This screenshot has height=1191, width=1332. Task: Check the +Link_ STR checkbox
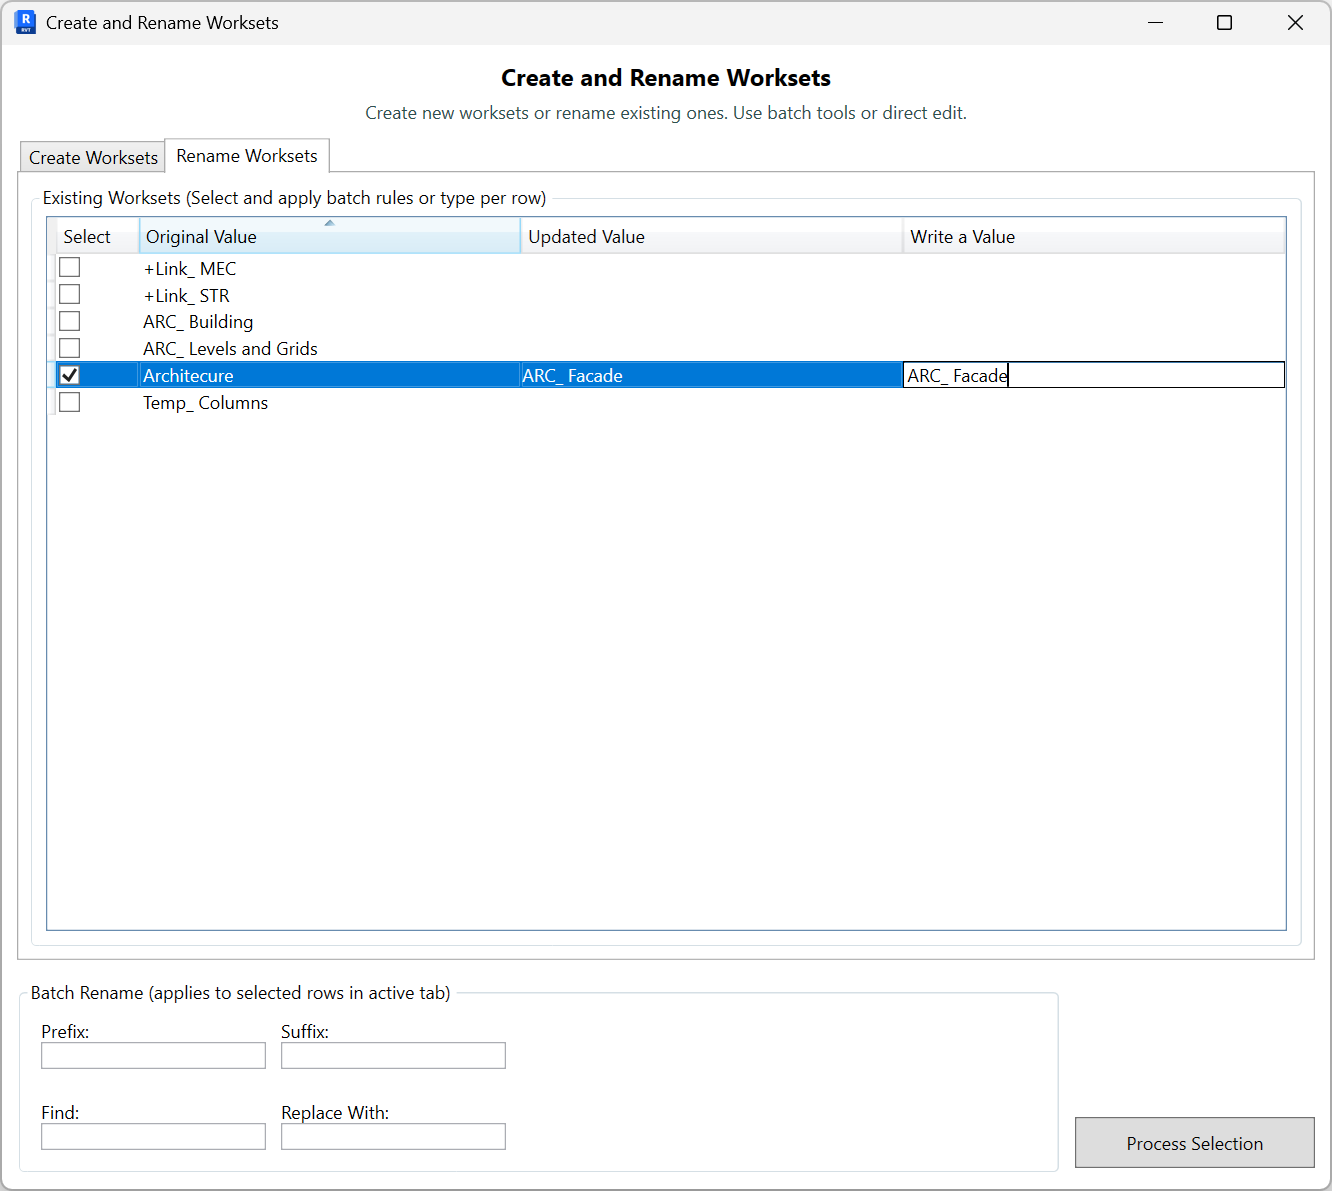coord(69,294)
